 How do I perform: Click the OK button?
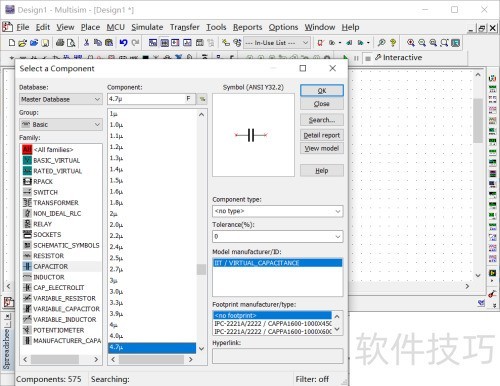click(x=322, y=90)
